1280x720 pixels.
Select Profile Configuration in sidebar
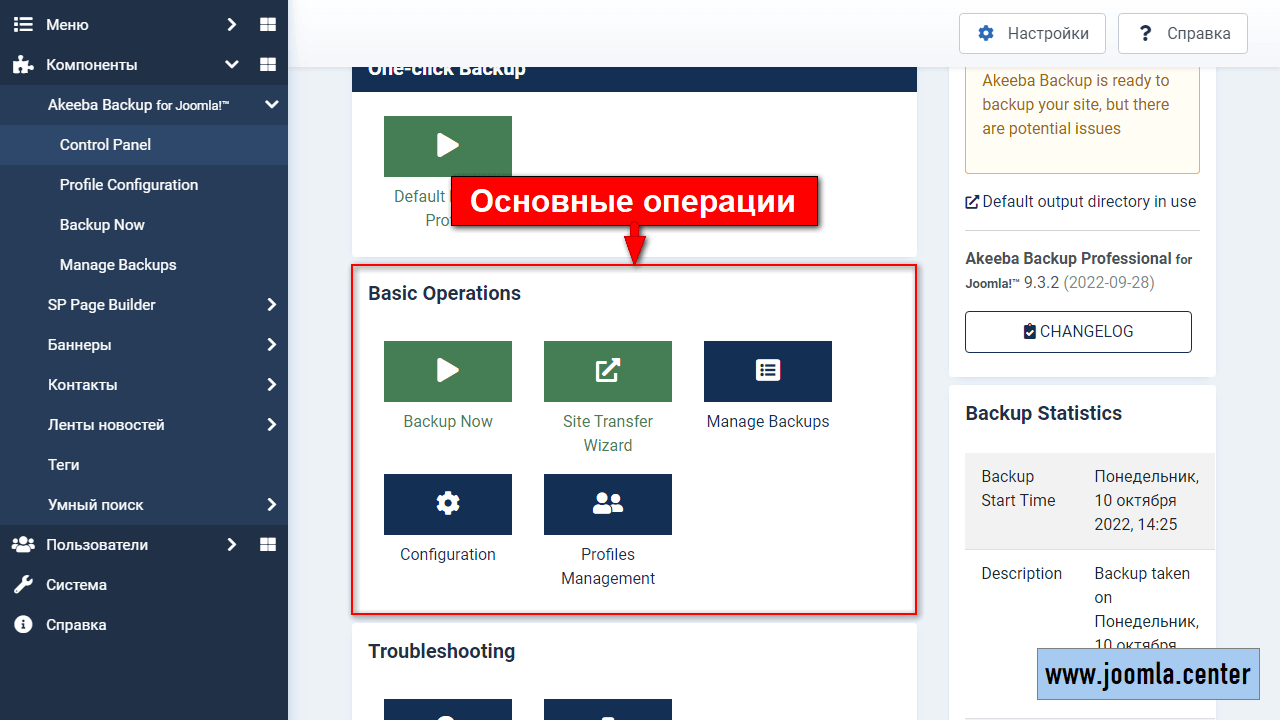[129, 184]
